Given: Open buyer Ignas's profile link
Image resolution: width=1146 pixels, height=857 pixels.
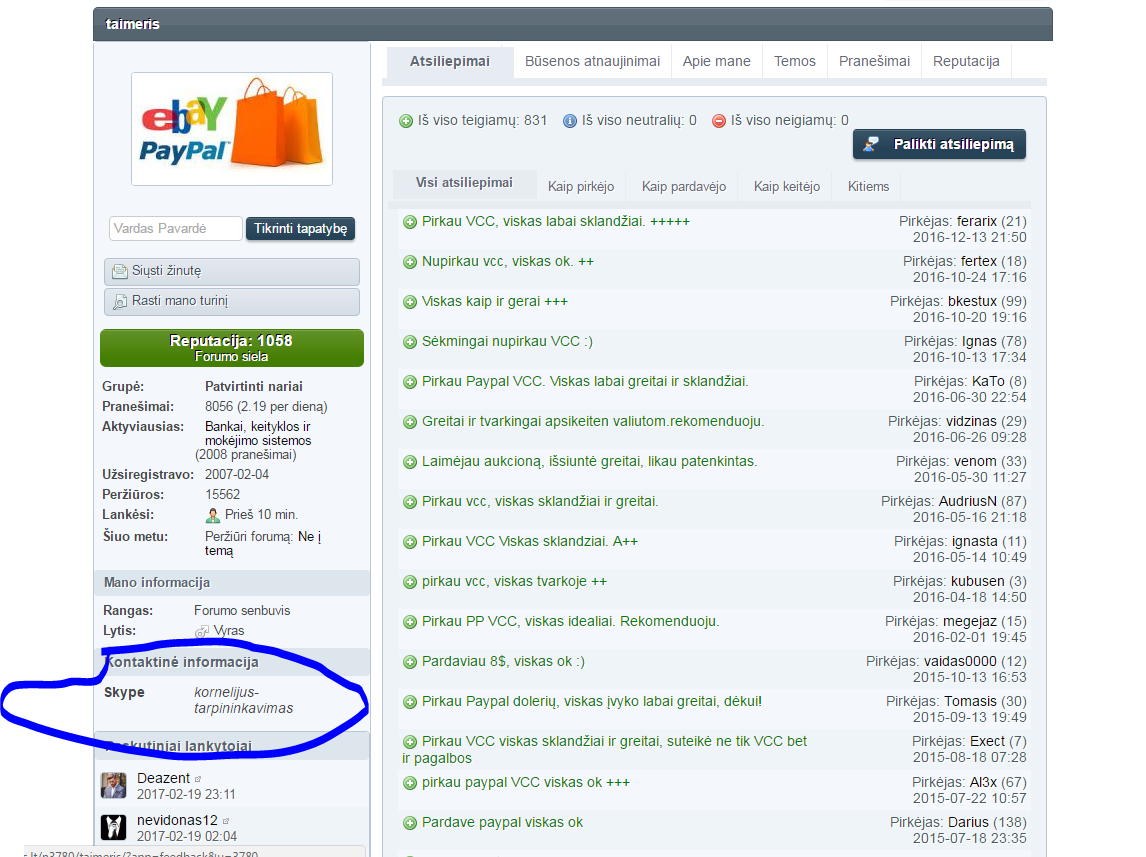Looking at the screenshot, I should pos(979,341).
